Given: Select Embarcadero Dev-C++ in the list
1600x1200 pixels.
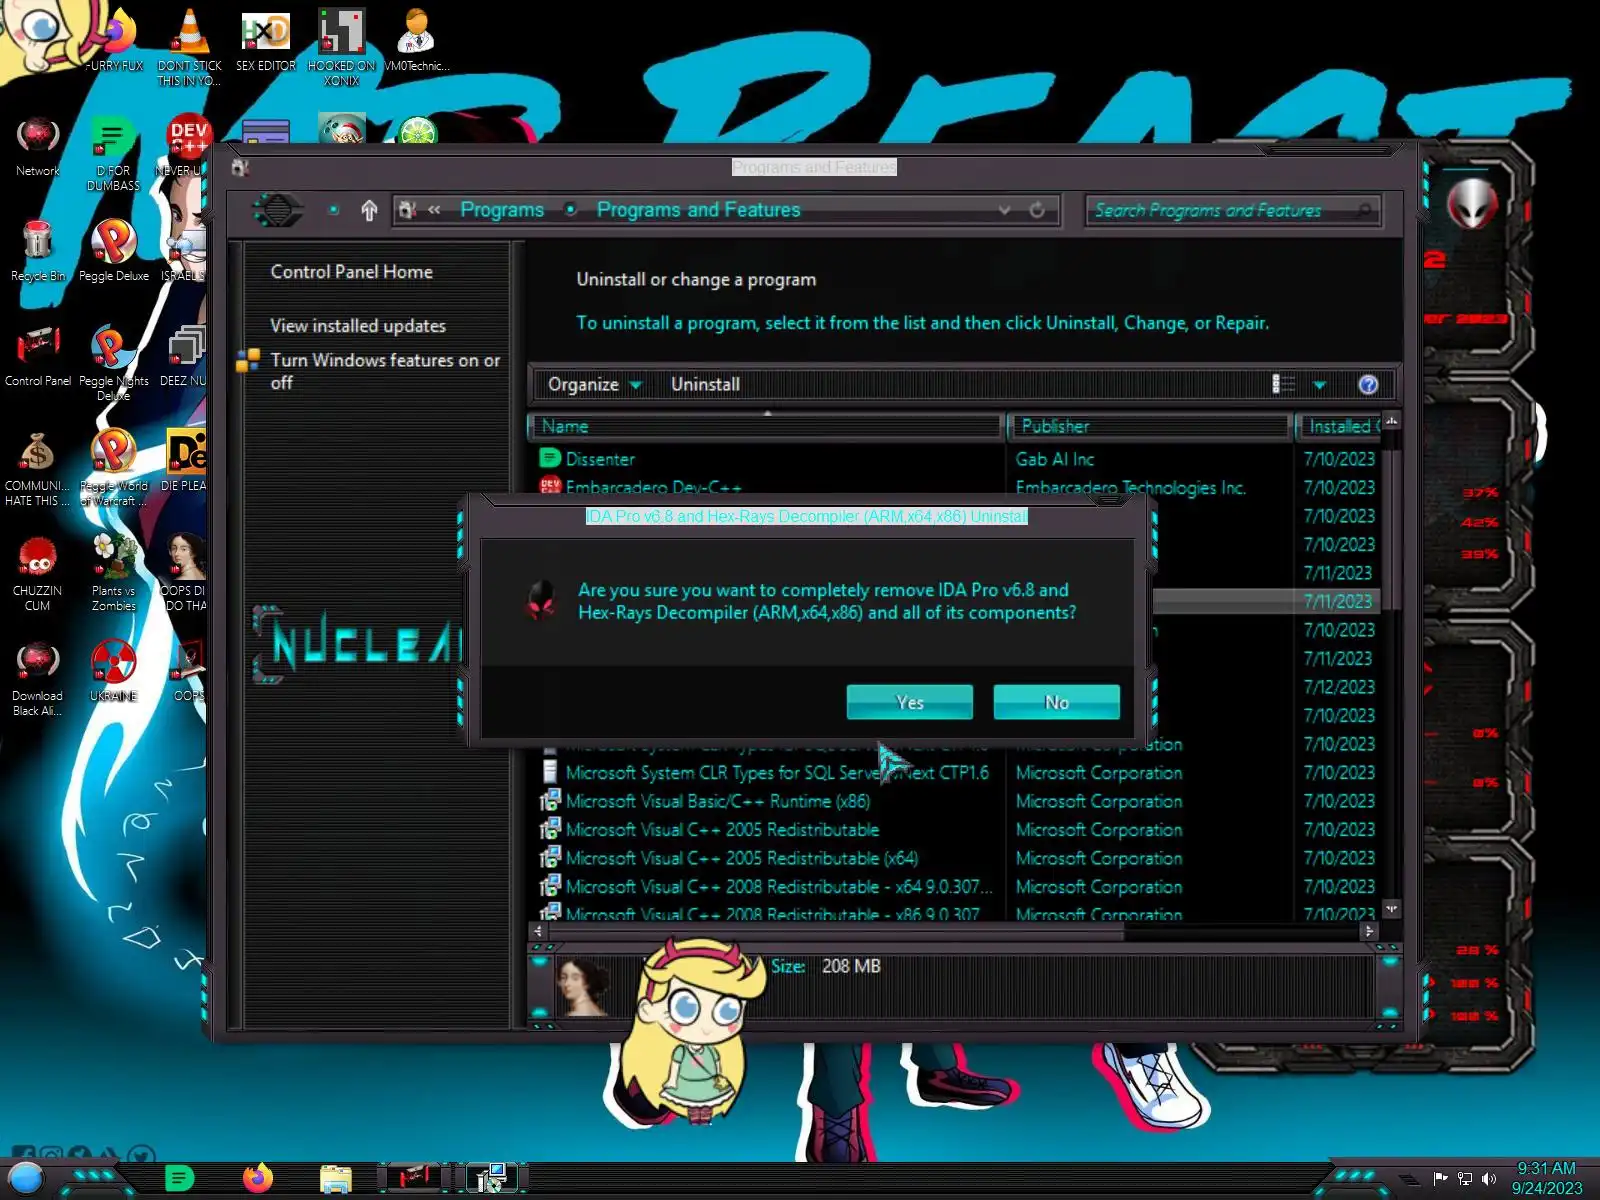Looking at the screenshot, I should (765, 487).
